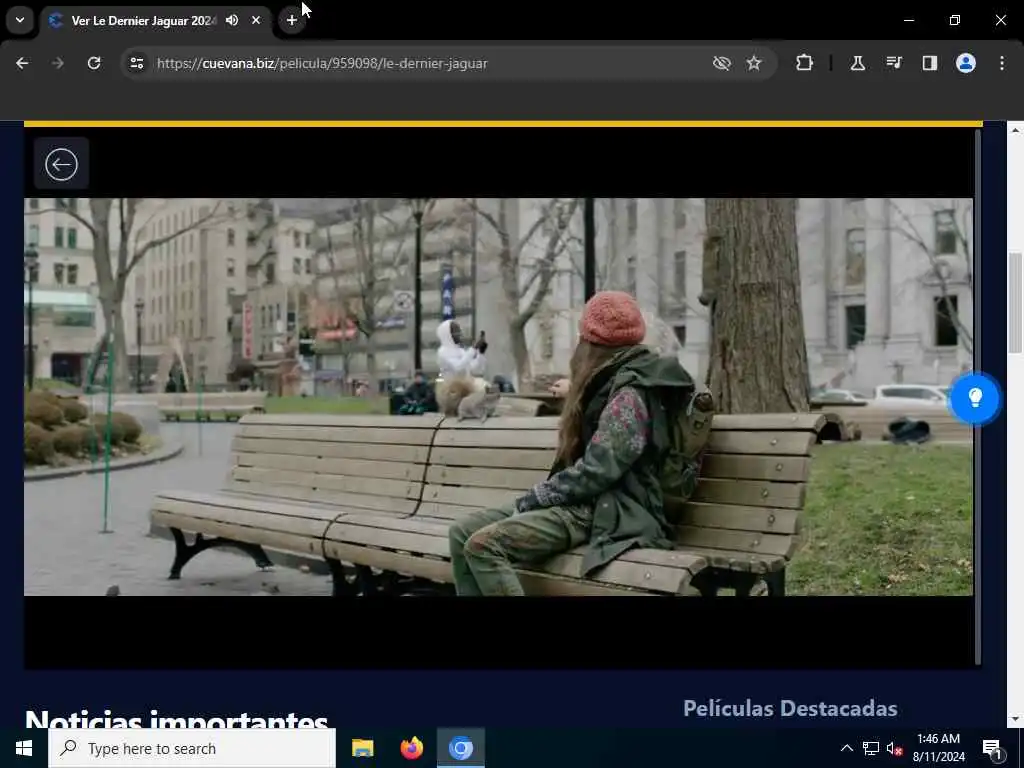This screenshot has width=1024, height=768.
Task: Open File Explorer from taskbar
Action: 362,748
